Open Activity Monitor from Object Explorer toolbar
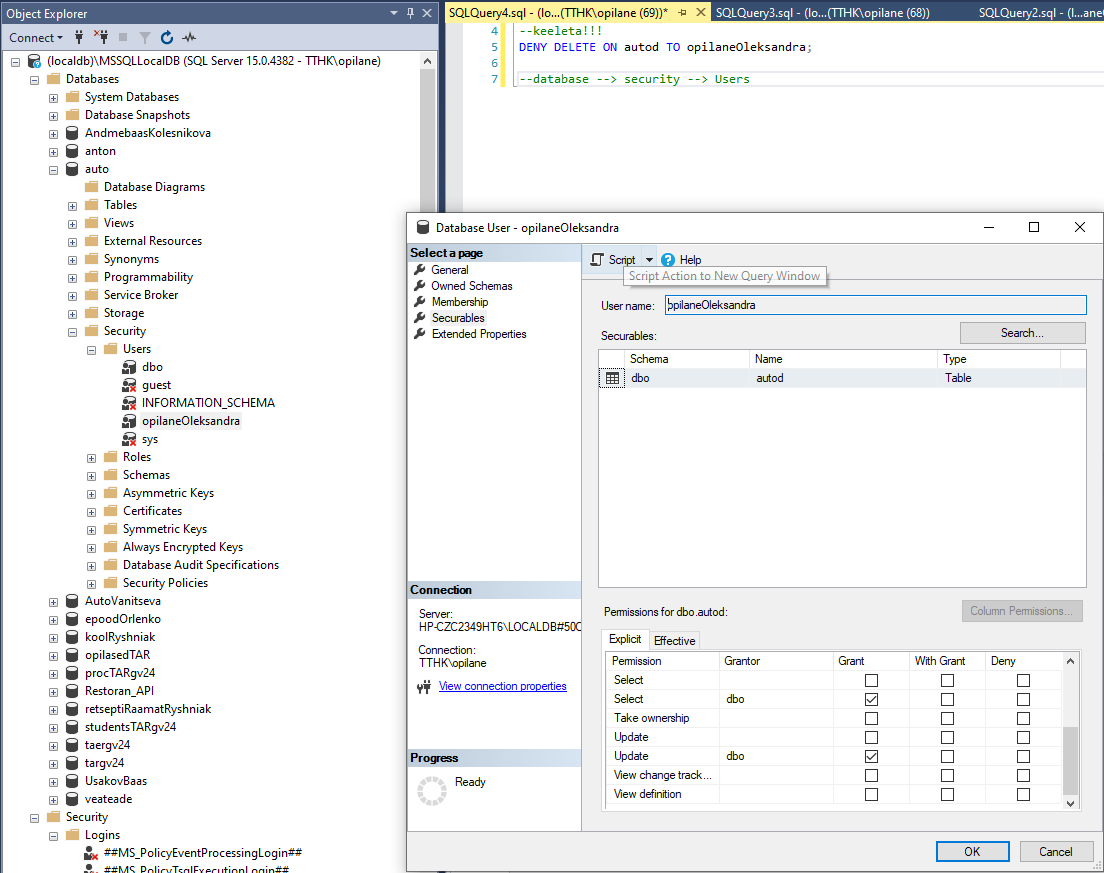This screenshot has height=873, width=1104. 189,38
